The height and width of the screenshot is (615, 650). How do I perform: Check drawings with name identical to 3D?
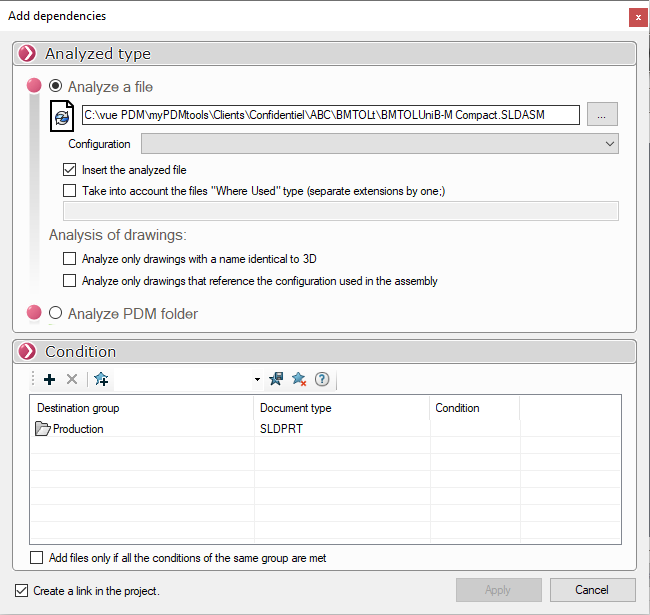point(69,258)
